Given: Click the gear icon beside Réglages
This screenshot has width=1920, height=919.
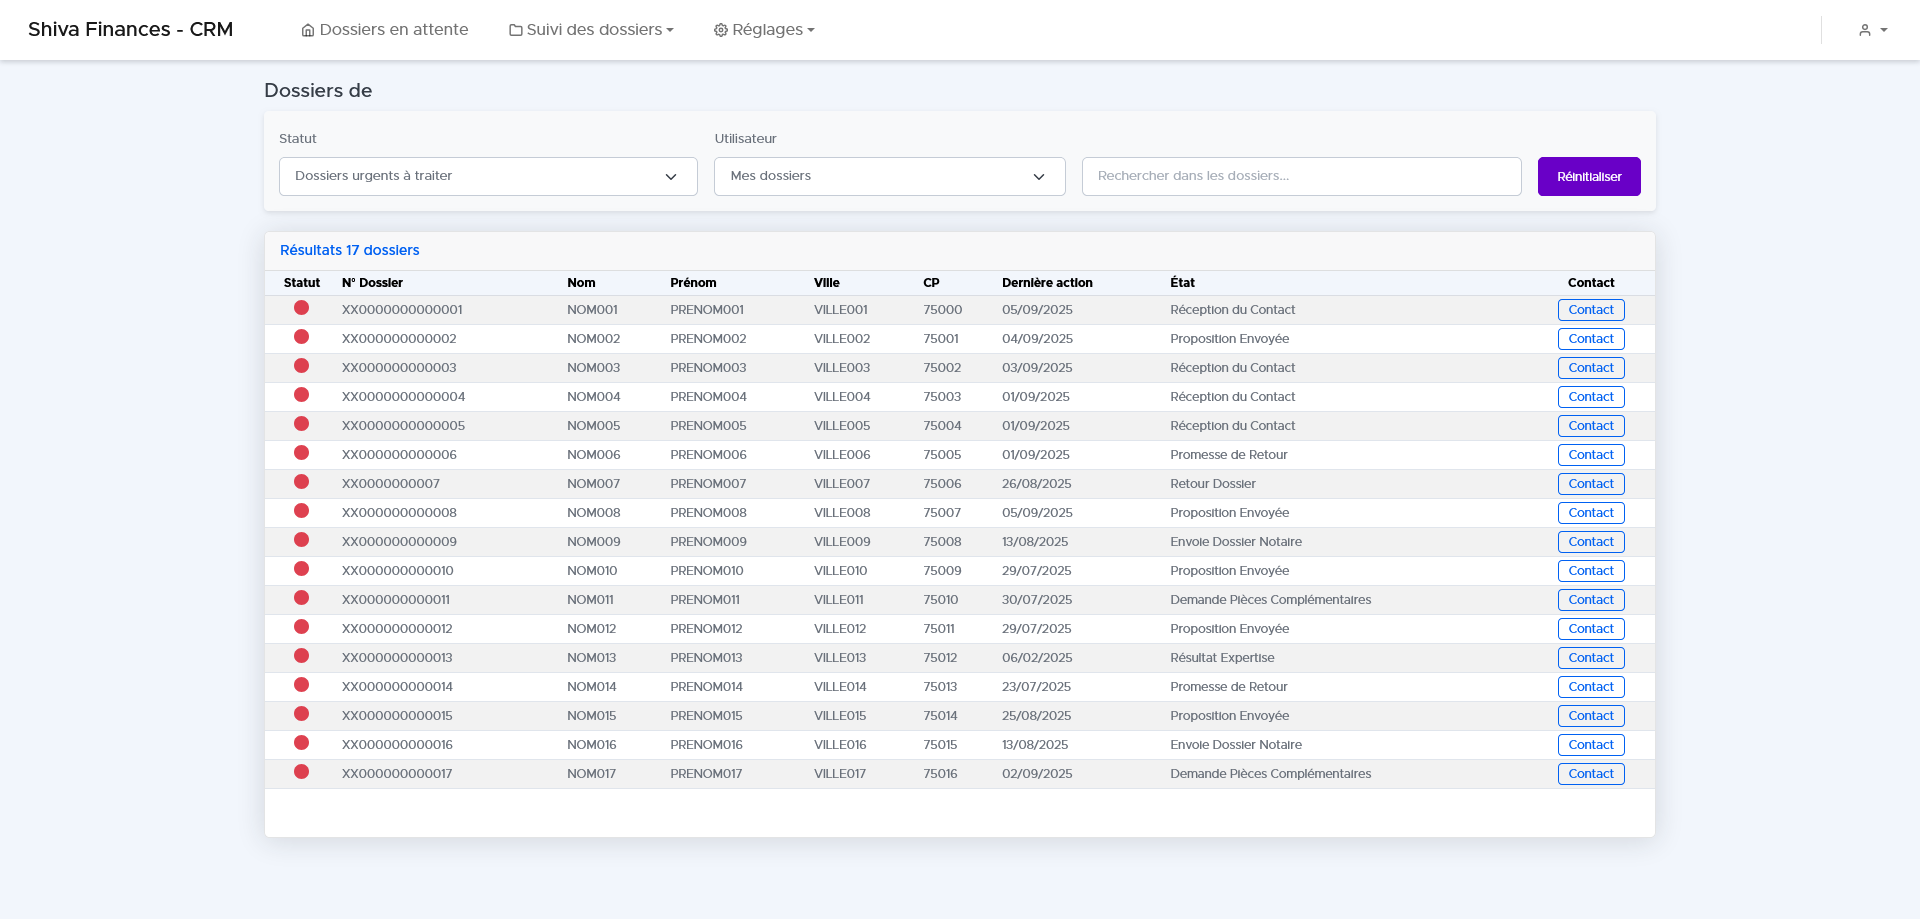Looking at the screenshot, I should [x=720, y=30].
